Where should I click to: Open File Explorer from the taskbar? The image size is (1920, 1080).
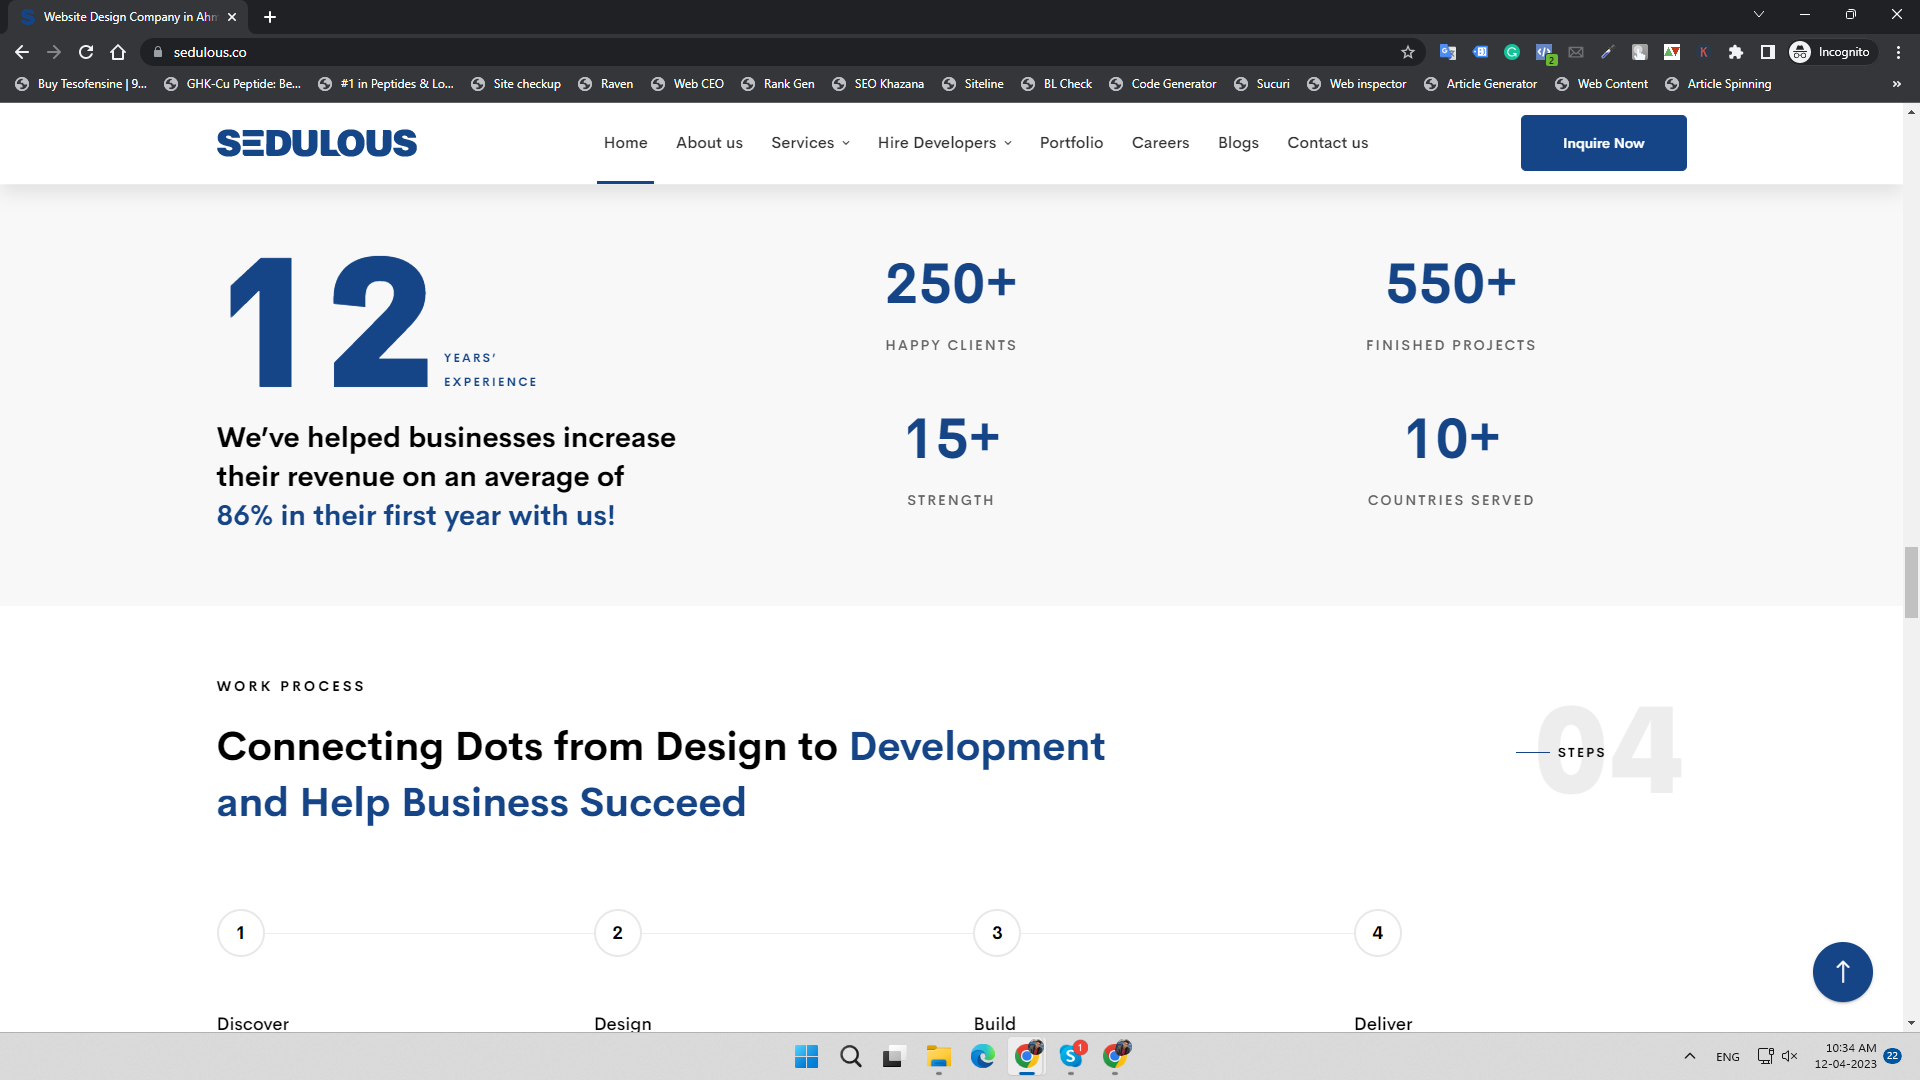point(938,1056)
